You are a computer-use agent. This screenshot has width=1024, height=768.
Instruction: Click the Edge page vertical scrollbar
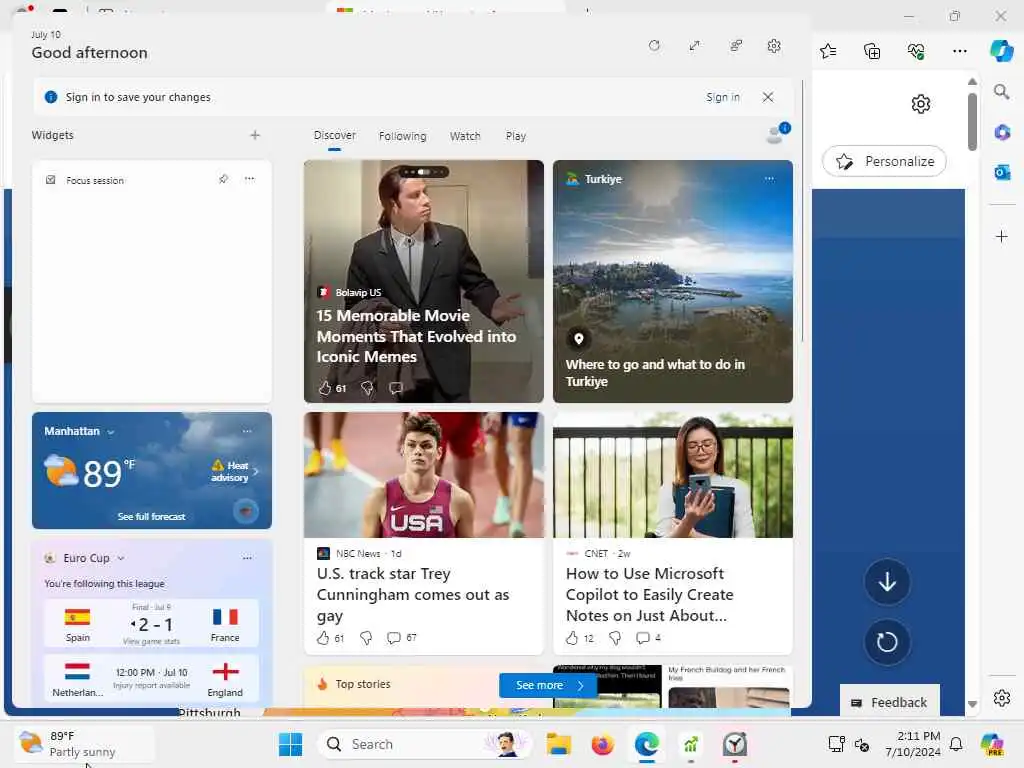(x=972, y=121)
